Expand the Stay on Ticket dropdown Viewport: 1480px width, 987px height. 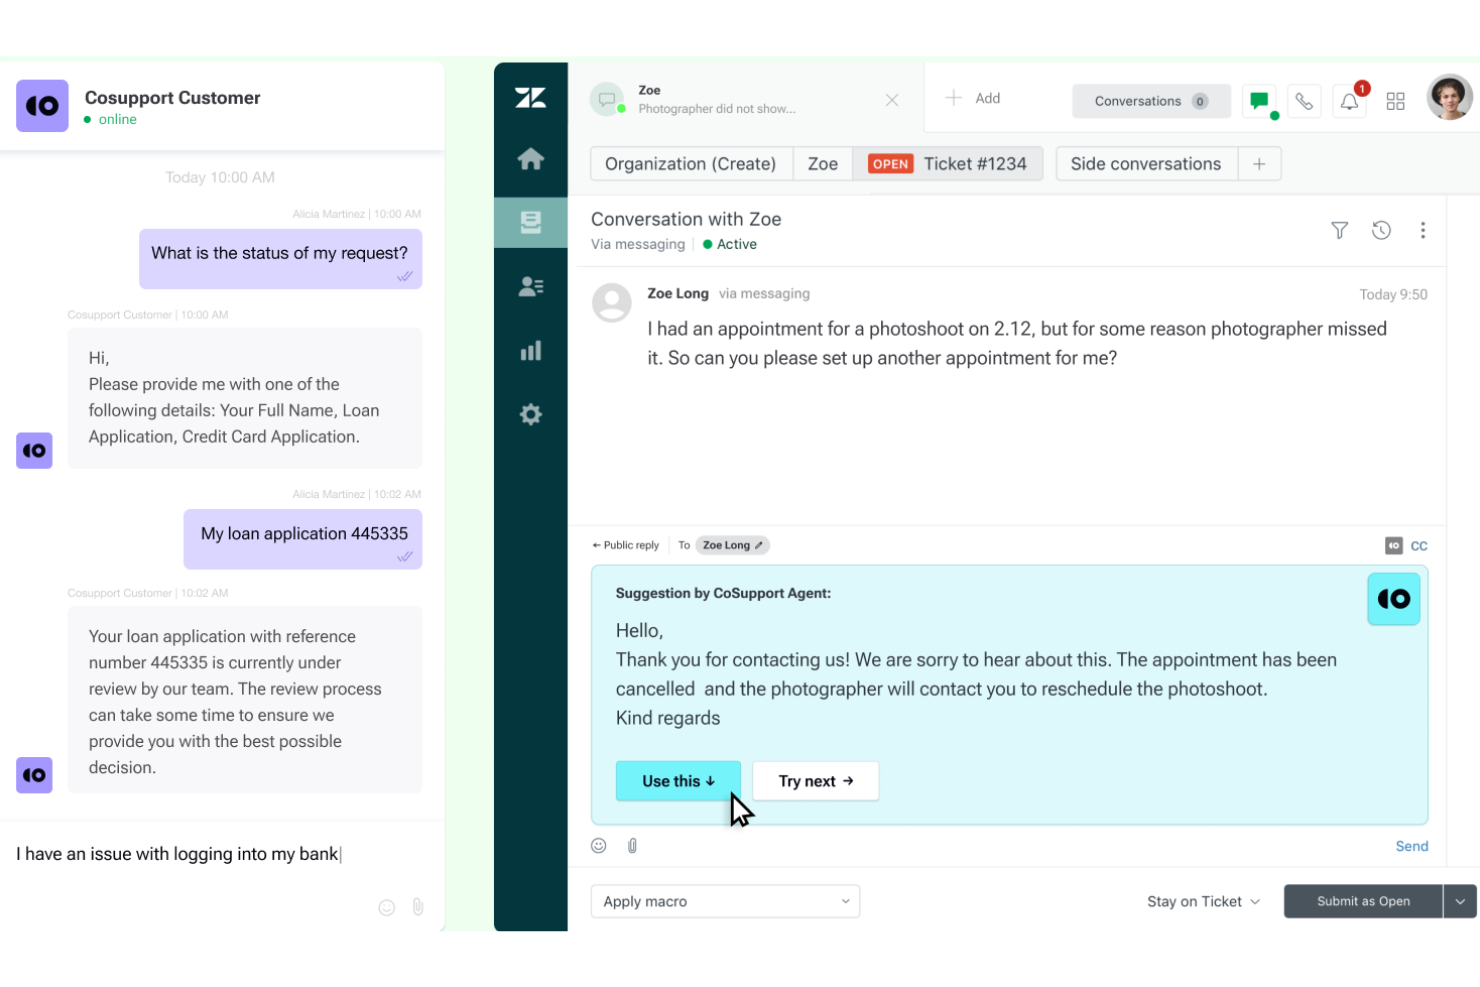(x=1203, y=901)
